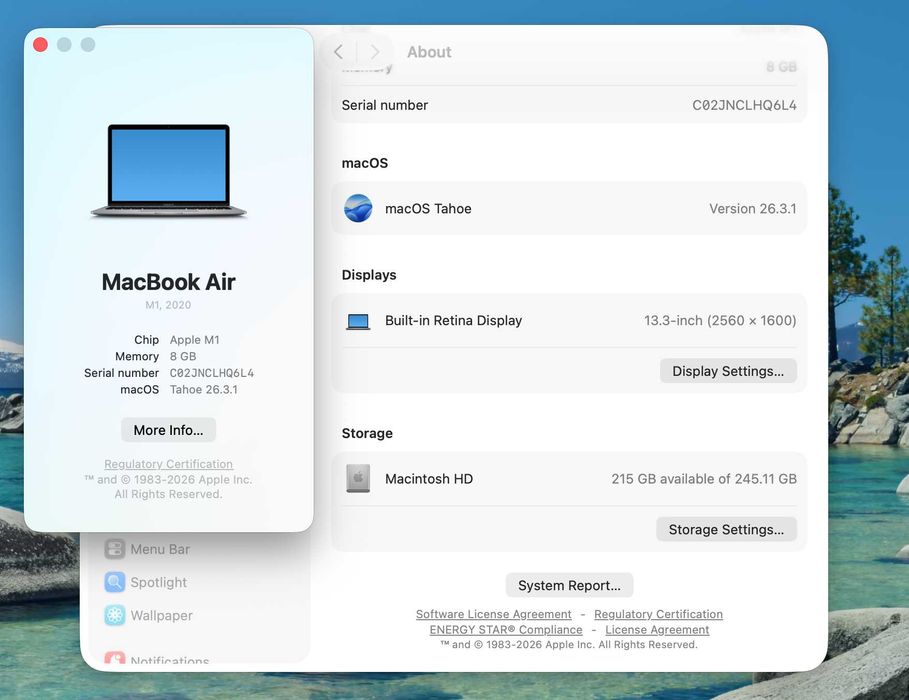
Task: Click the Displays section heading
Action: coord(369,275)
